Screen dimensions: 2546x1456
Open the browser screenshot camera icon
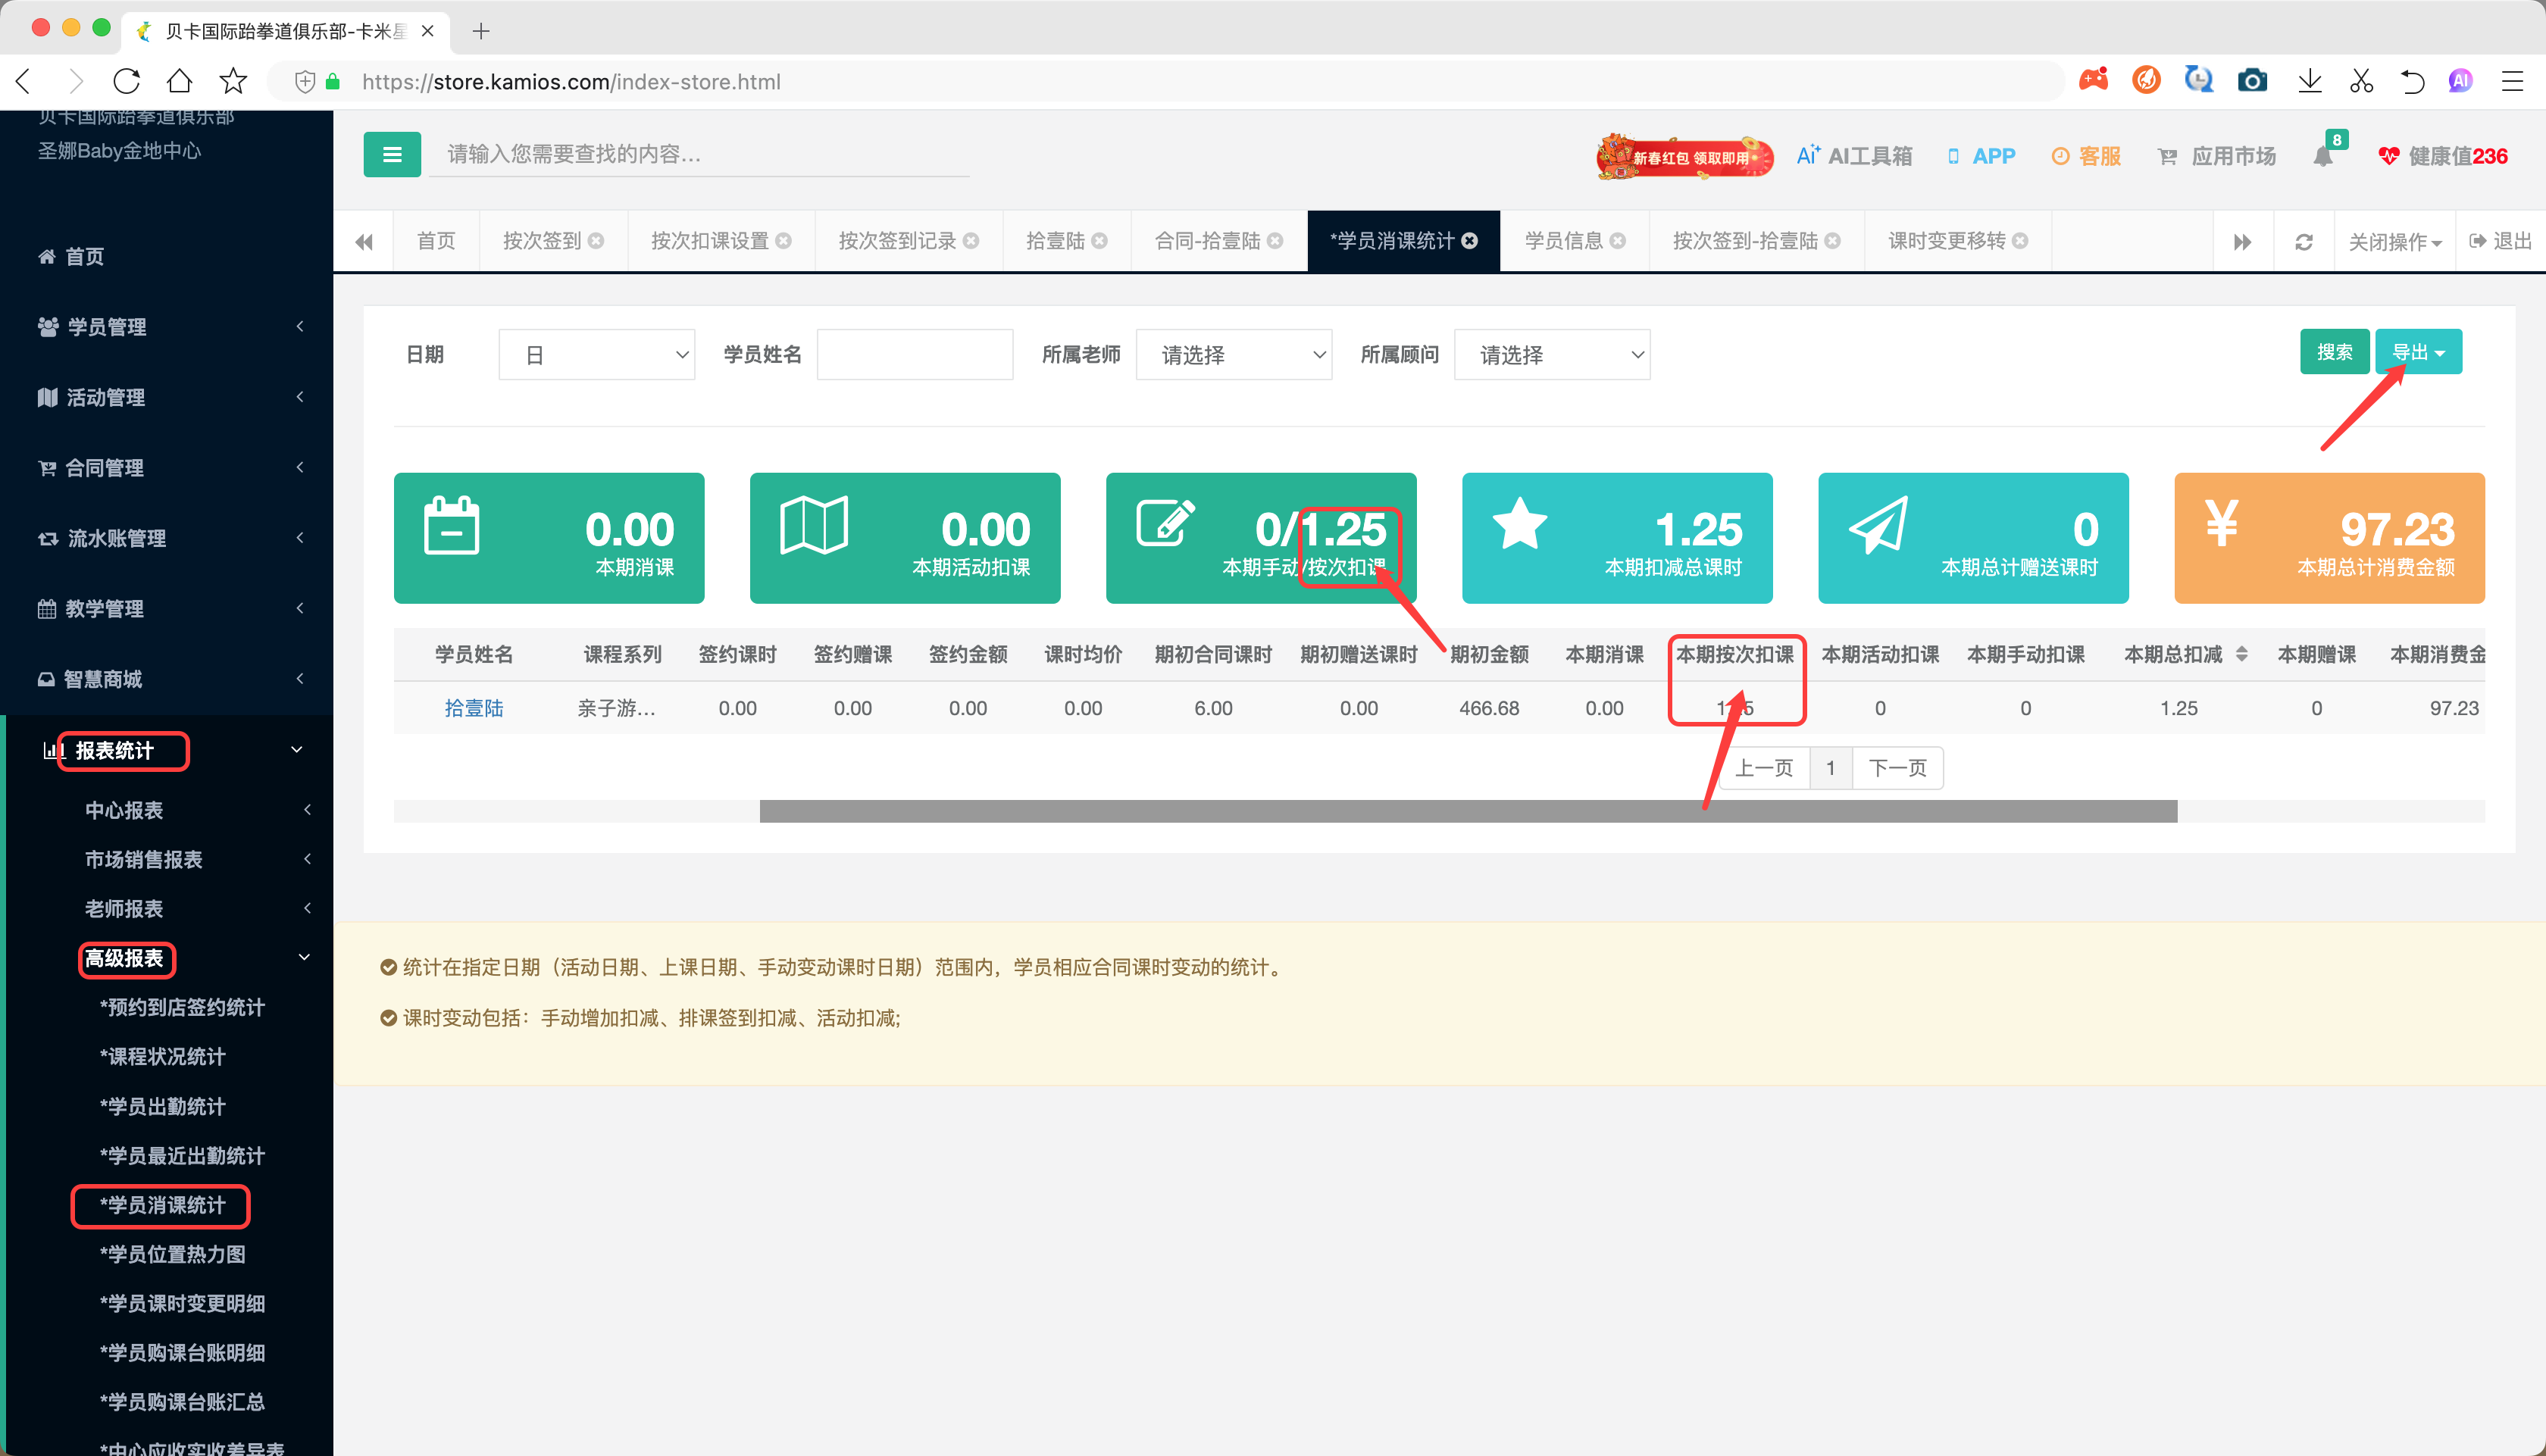point(2252,81)
